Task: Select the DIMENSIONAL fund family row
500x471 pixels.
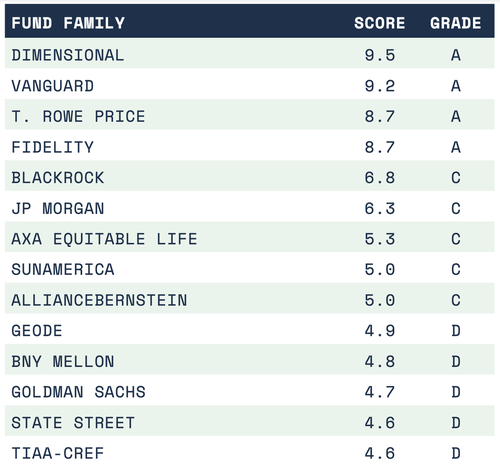Action: (250, 55)
